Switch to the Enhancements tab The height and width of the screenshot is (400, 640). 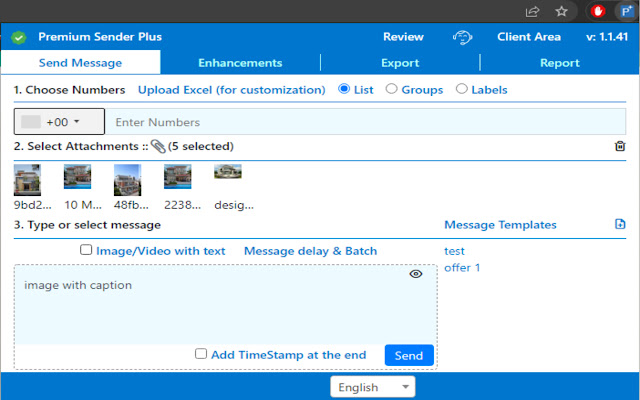[x=240, y=63]
